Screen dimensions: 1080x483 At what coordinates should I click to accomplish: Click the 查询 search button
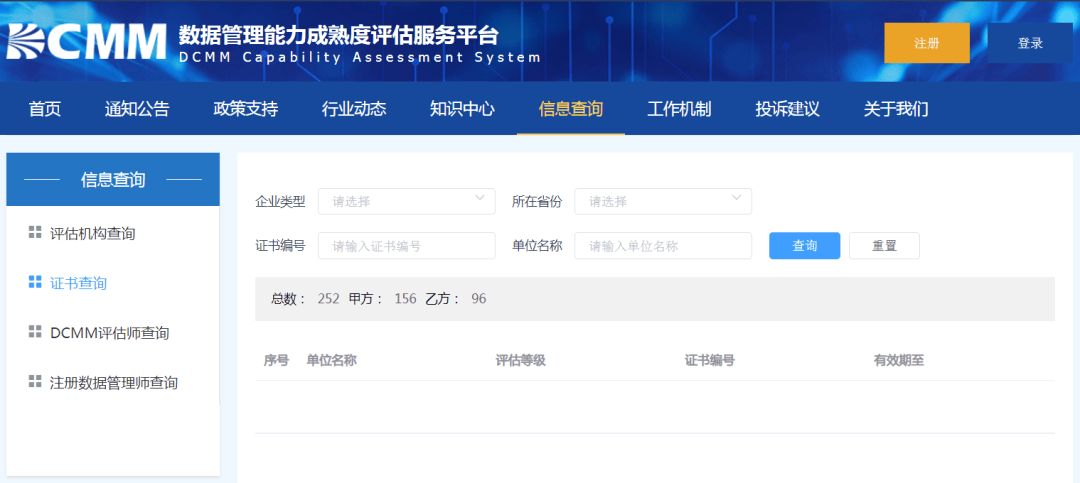[804, 246]
